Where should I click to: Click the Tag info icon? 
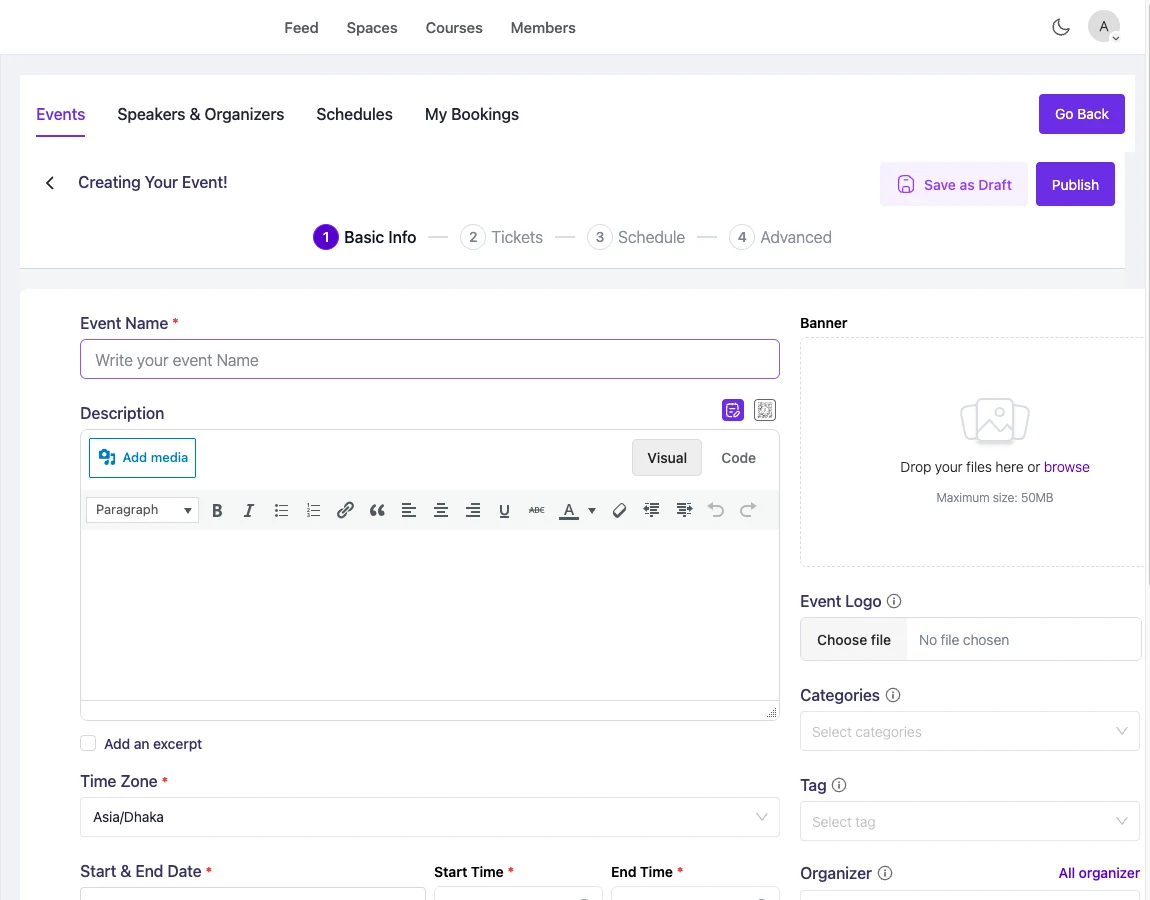coord(839,786)
